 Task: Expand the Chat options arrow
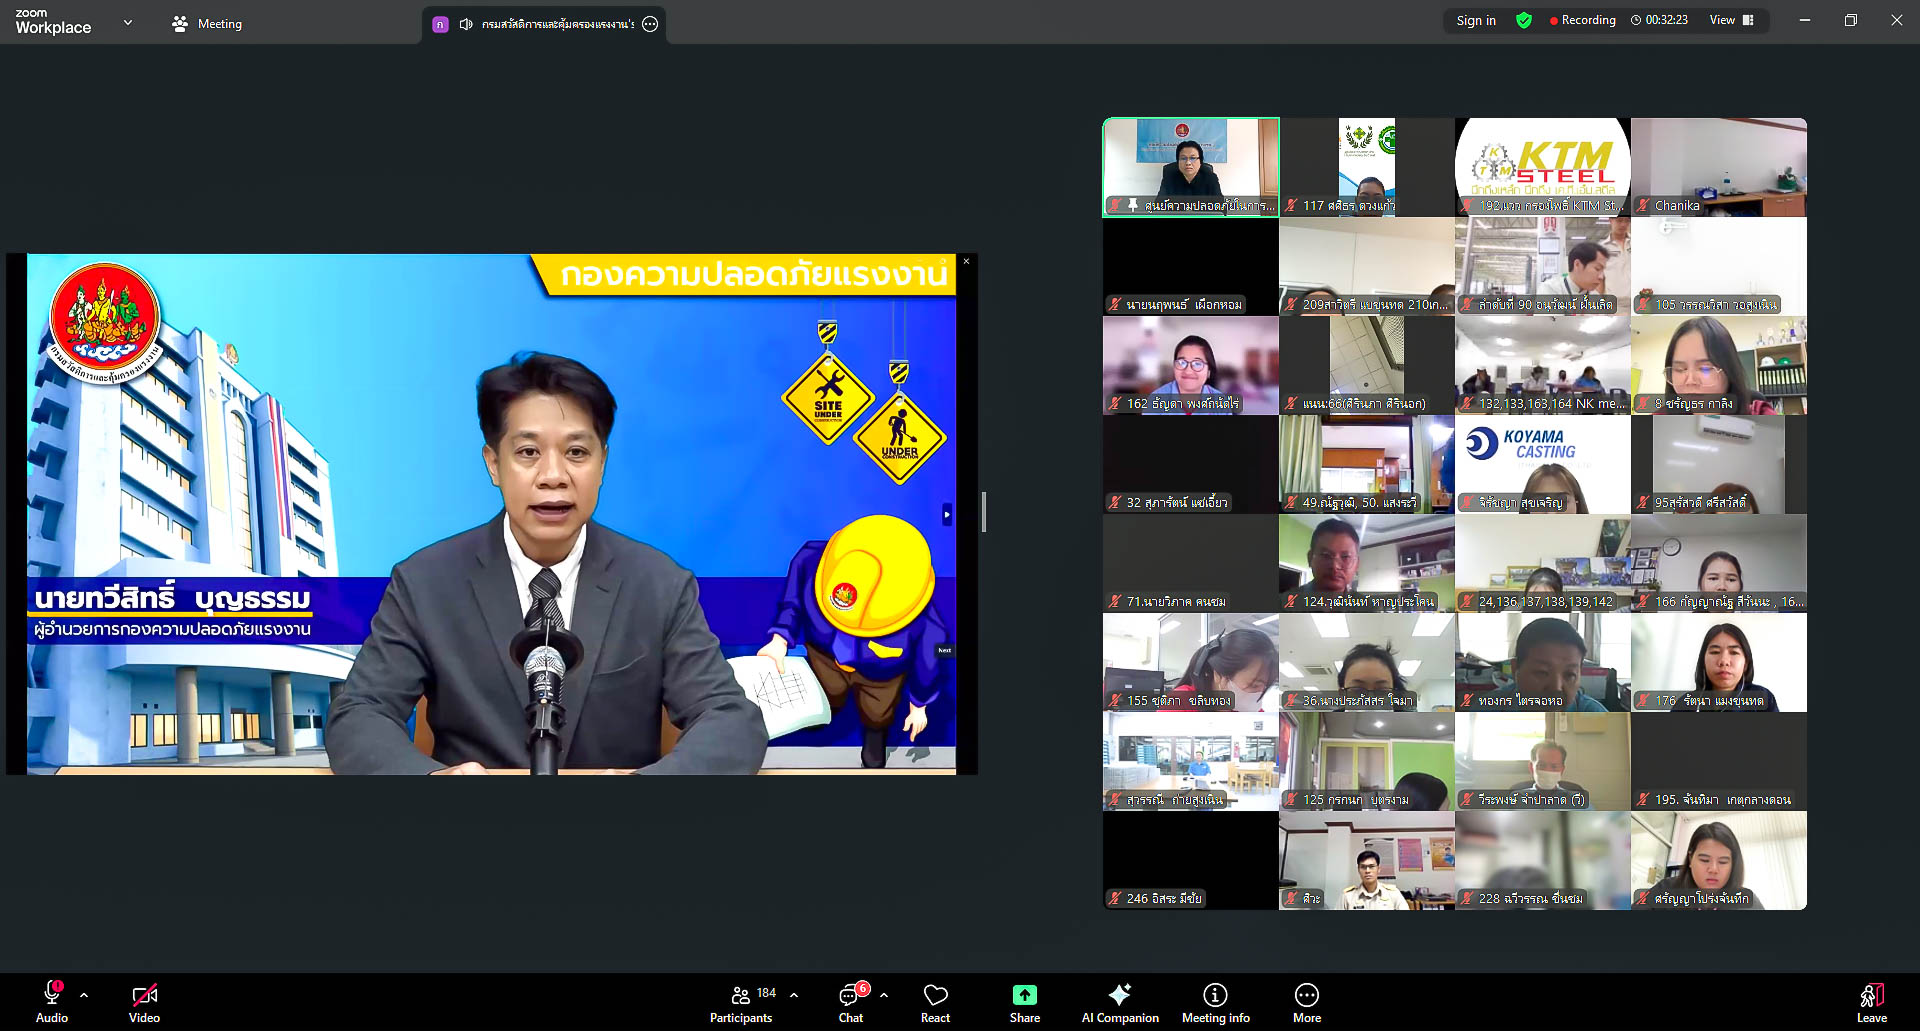click(x=884, y=995)
